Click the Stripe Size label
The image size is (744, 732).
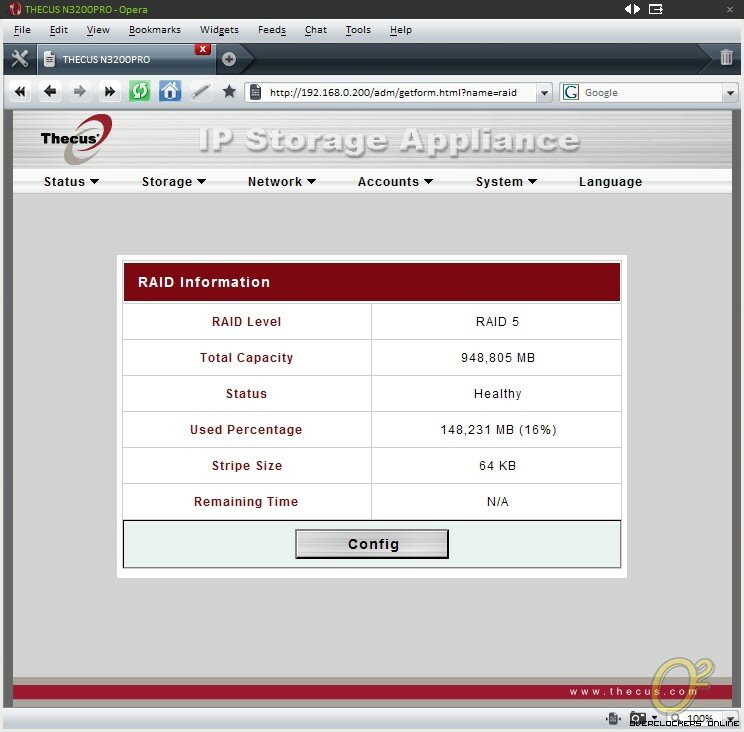(247, 466)
